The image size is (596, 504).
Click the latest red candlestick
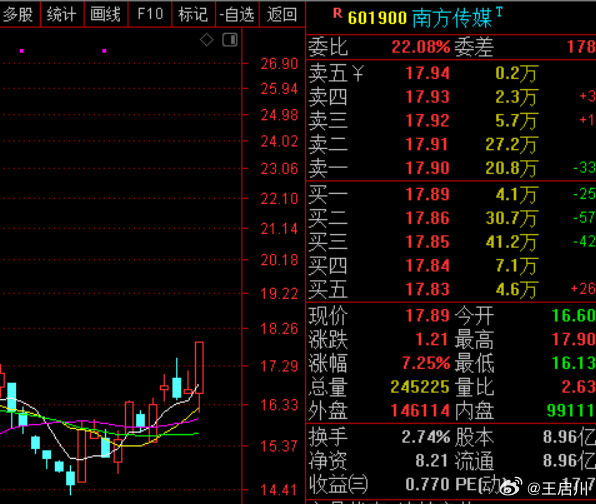point(199,367)
